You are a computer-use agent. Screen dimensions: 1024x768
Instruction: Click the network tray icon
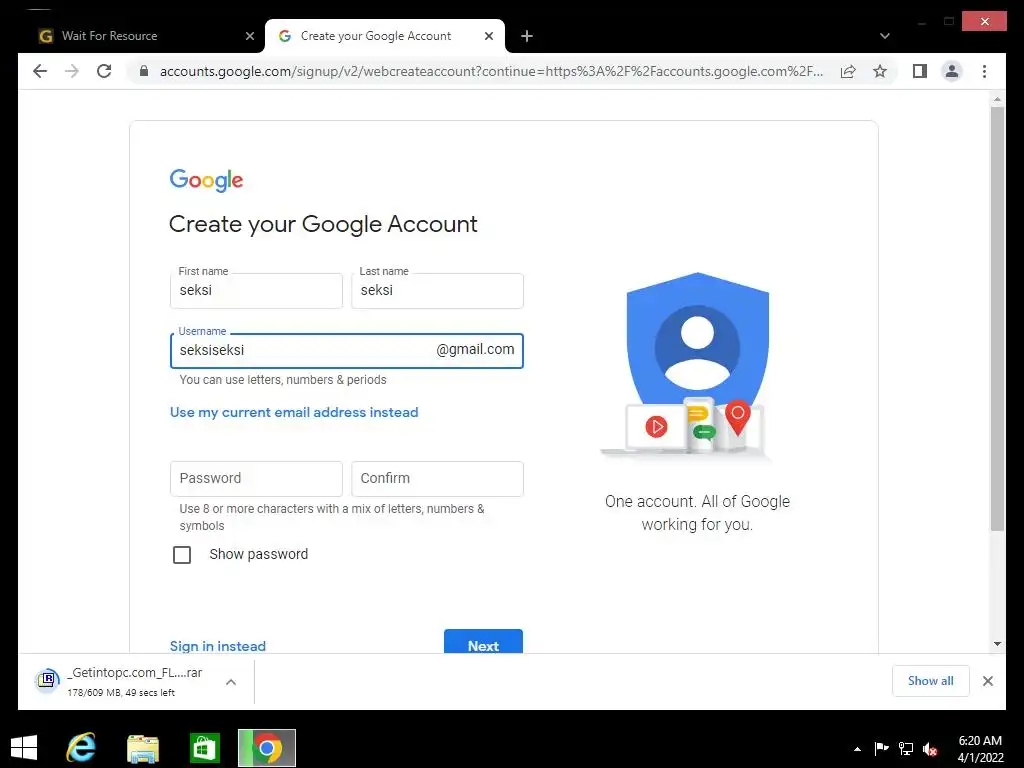point(906,748)
